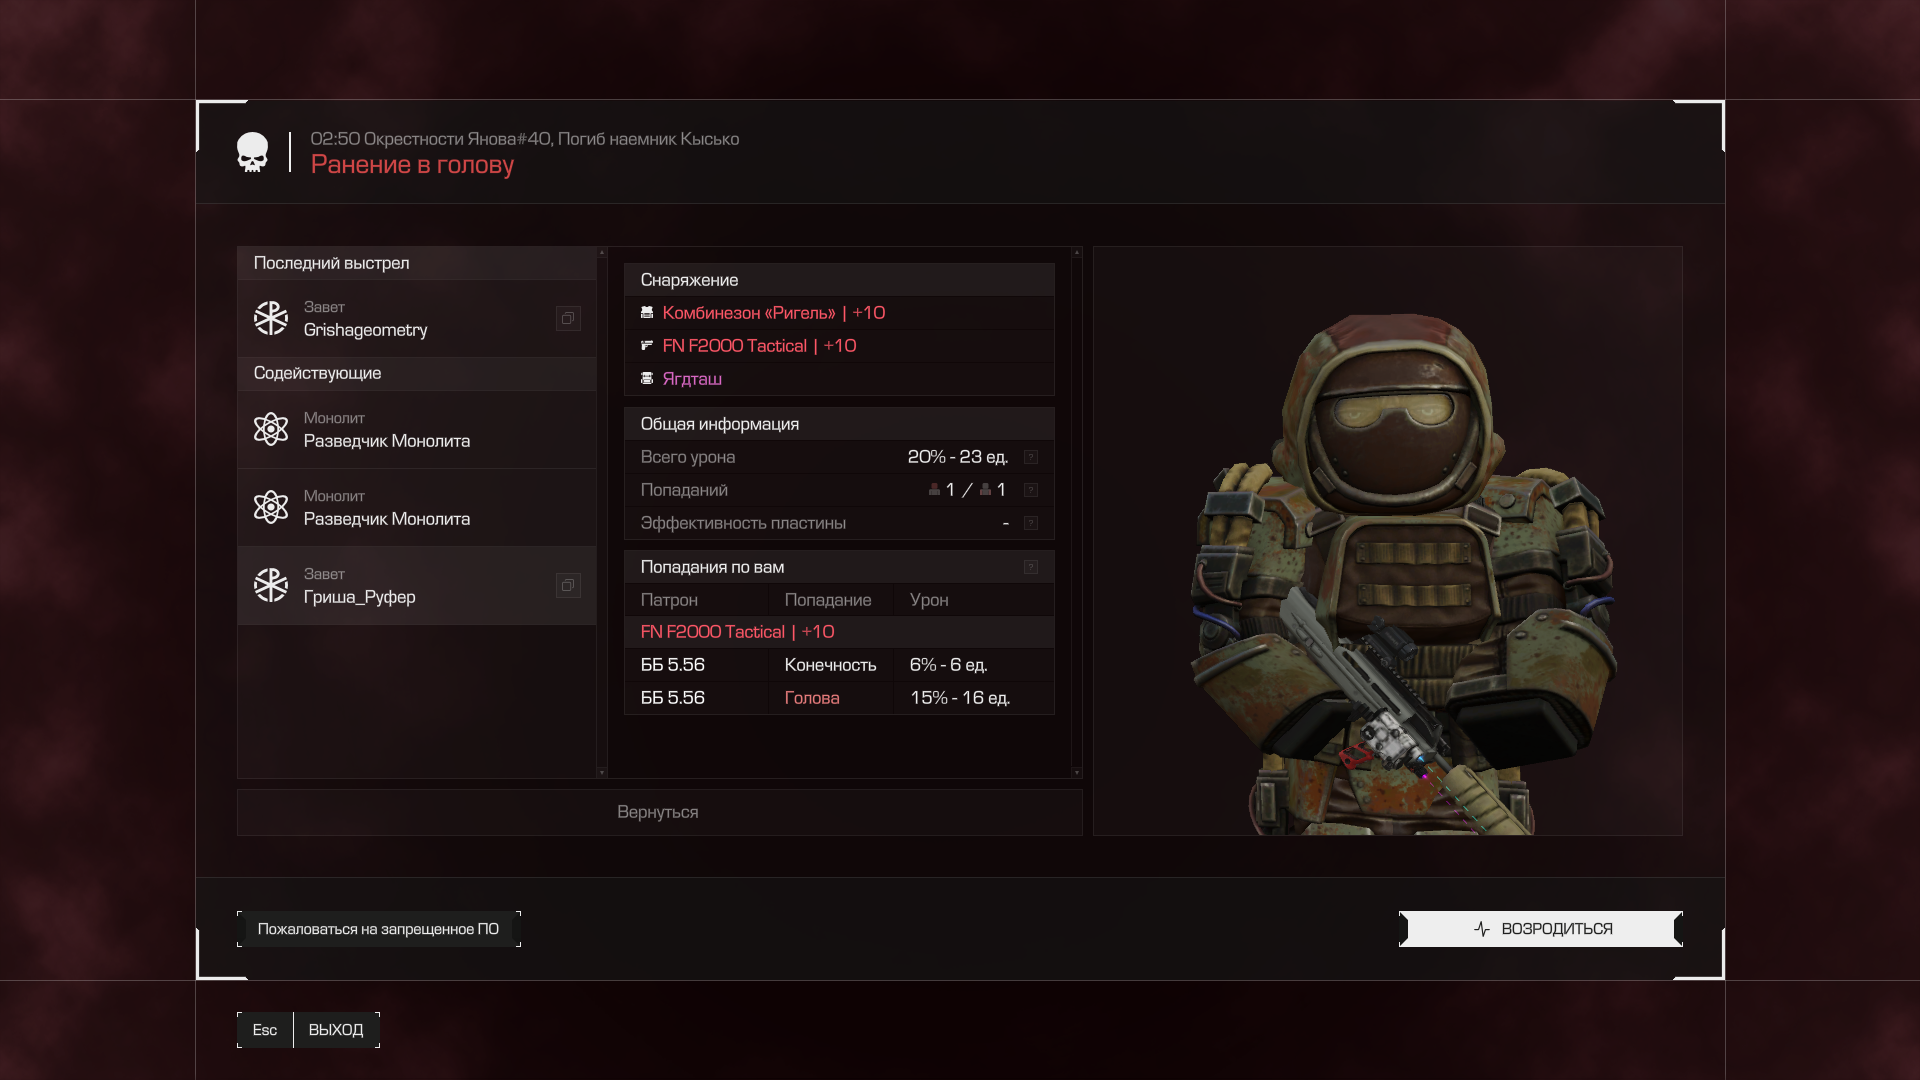The width and height of the screenshot is (1920, 1080).
Task: Click Вернуться button
Action: pos(659,812)
